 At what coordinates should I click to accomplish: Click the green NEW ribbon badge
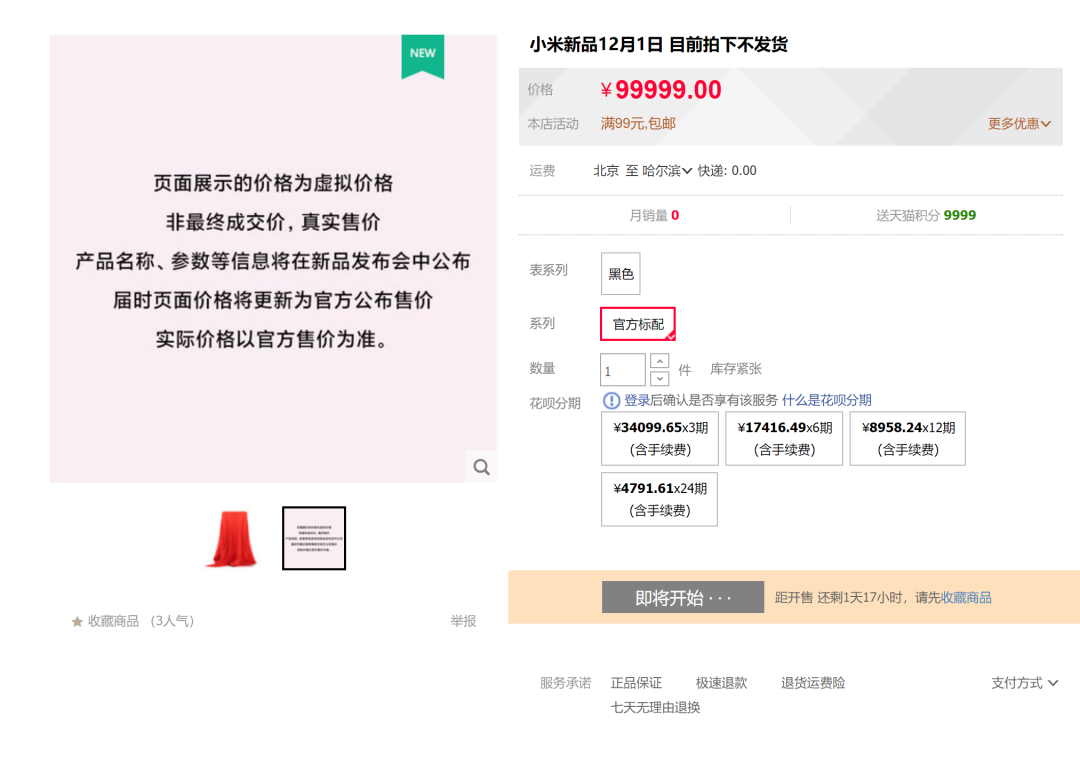(423, 56)
